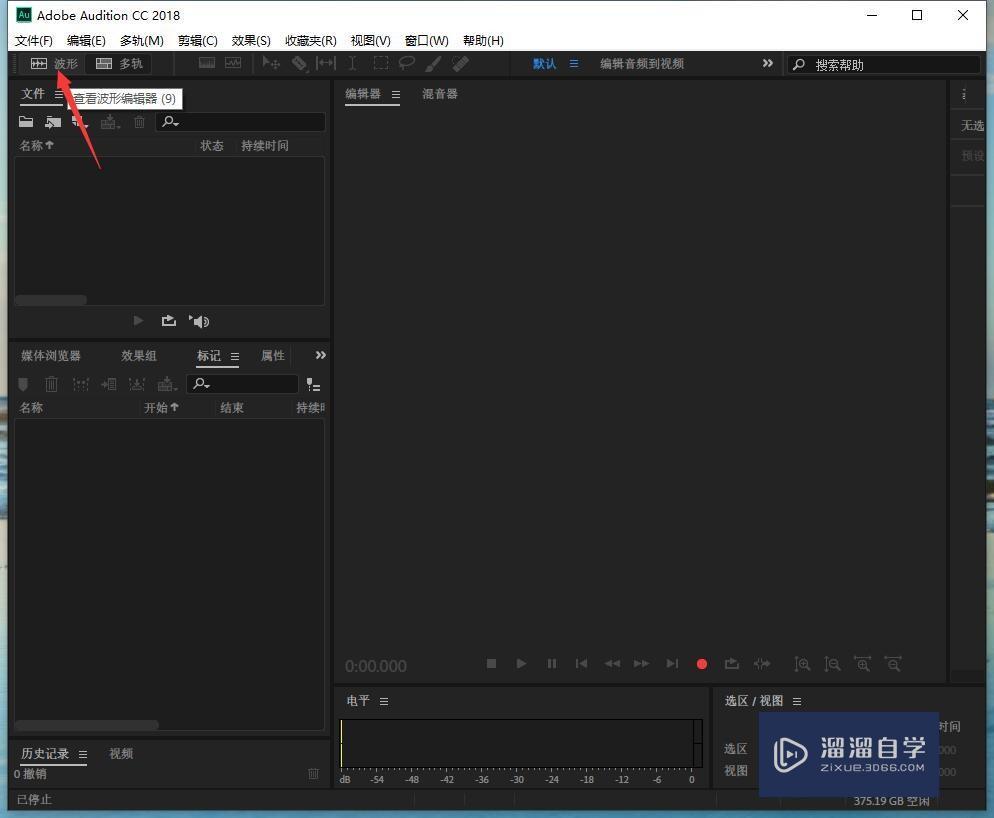
Task: Select the Spot Healing Brush tool
Action: pyautogui.click(x=460, y=63)
